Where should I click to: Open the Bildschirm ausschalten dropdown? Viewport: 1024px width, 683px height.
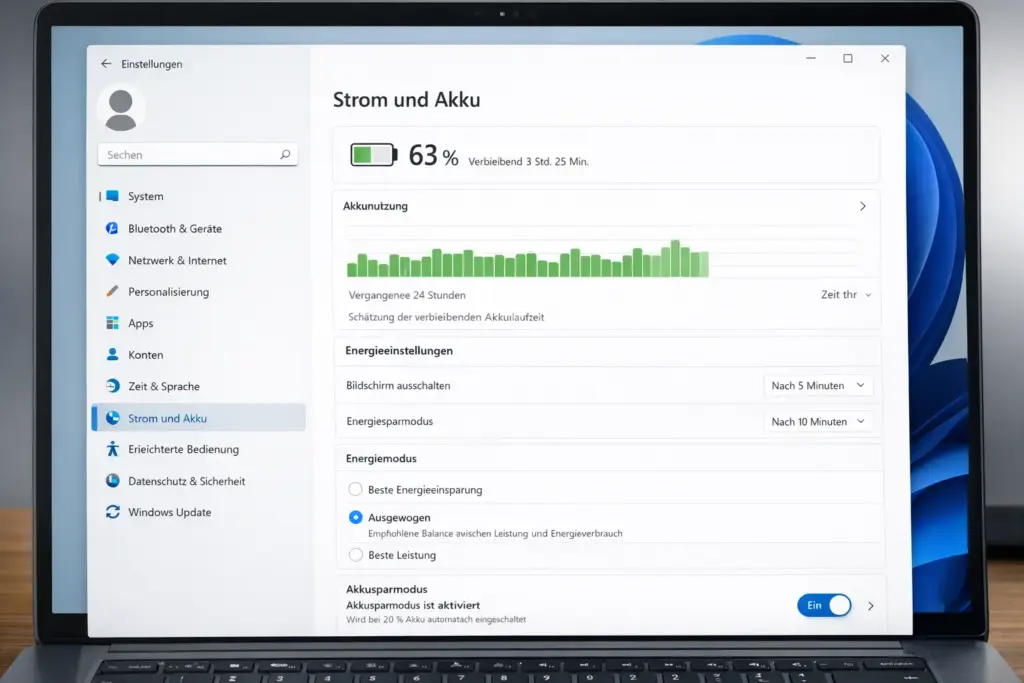[x=818, y=385]
